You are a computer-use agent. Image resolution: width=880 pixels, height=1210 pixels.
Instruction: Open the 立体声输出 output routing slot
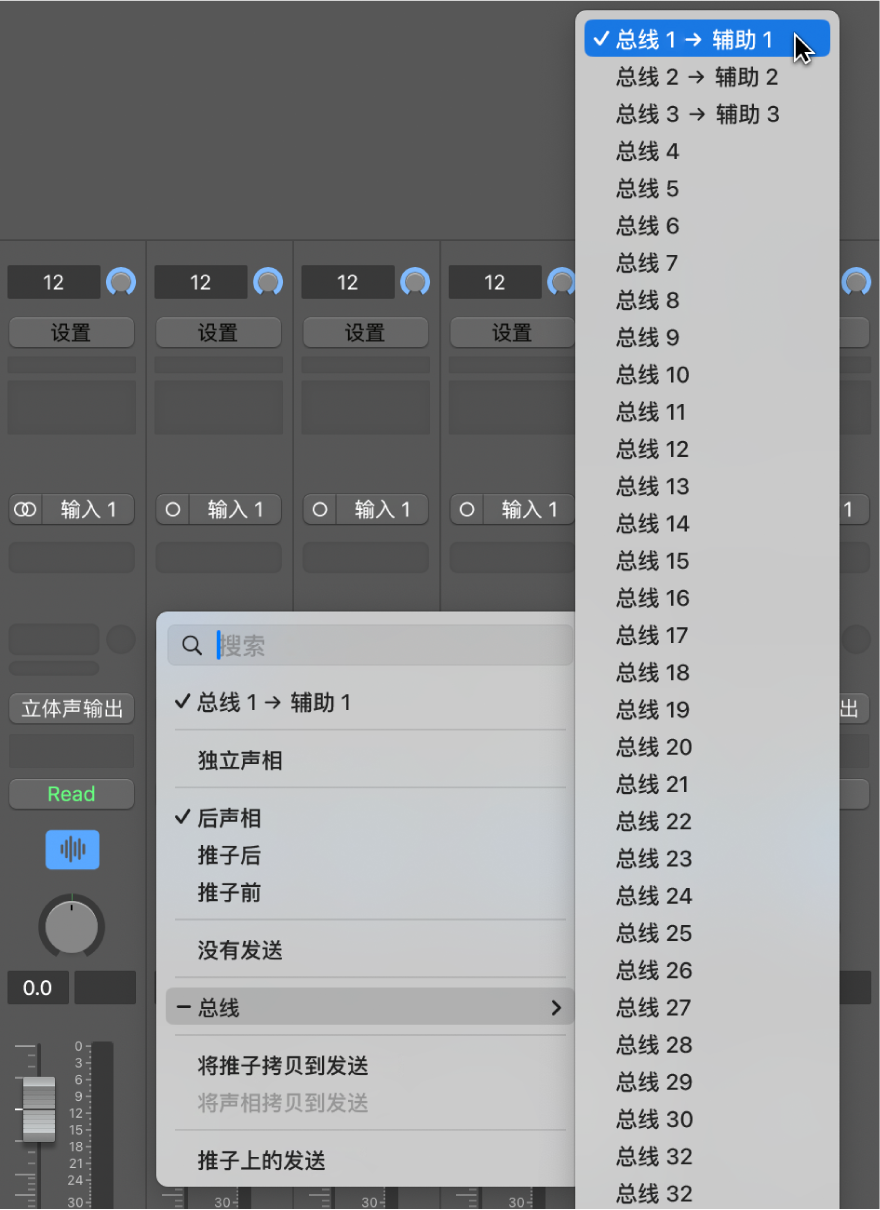click(x=71, y=708)
